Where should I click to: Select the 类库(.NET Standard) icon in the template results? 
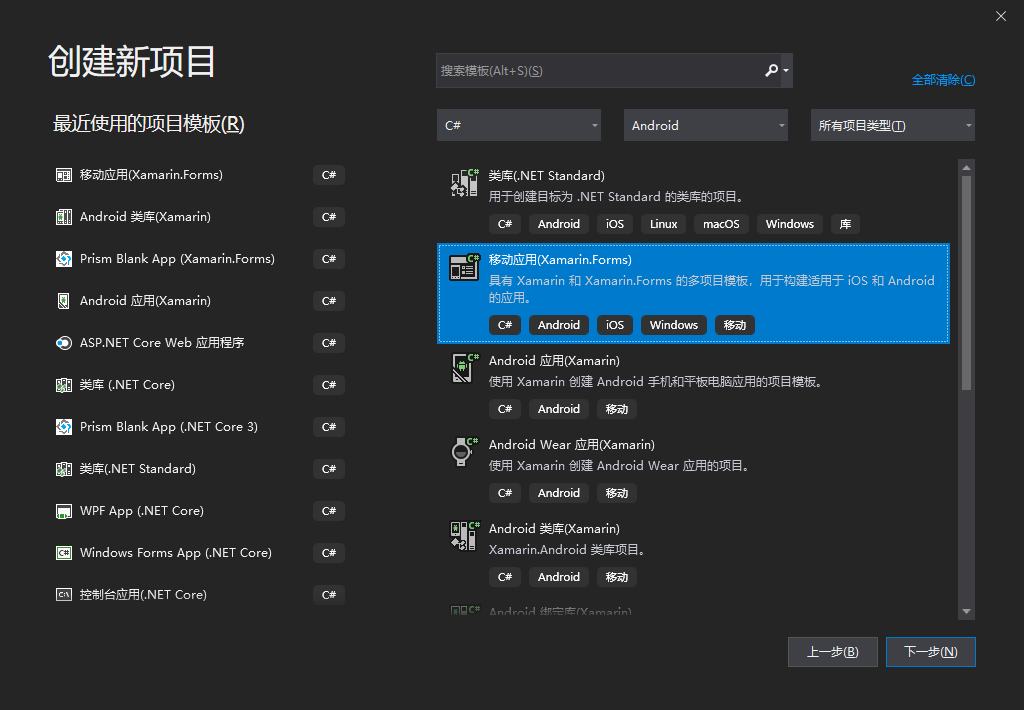[x=464, y=182]
